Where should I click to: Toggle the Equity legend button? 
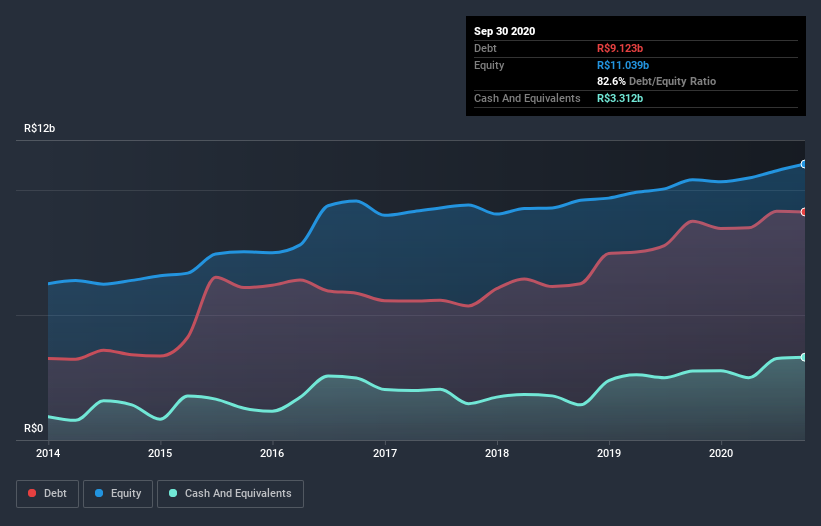click(118, 494)
